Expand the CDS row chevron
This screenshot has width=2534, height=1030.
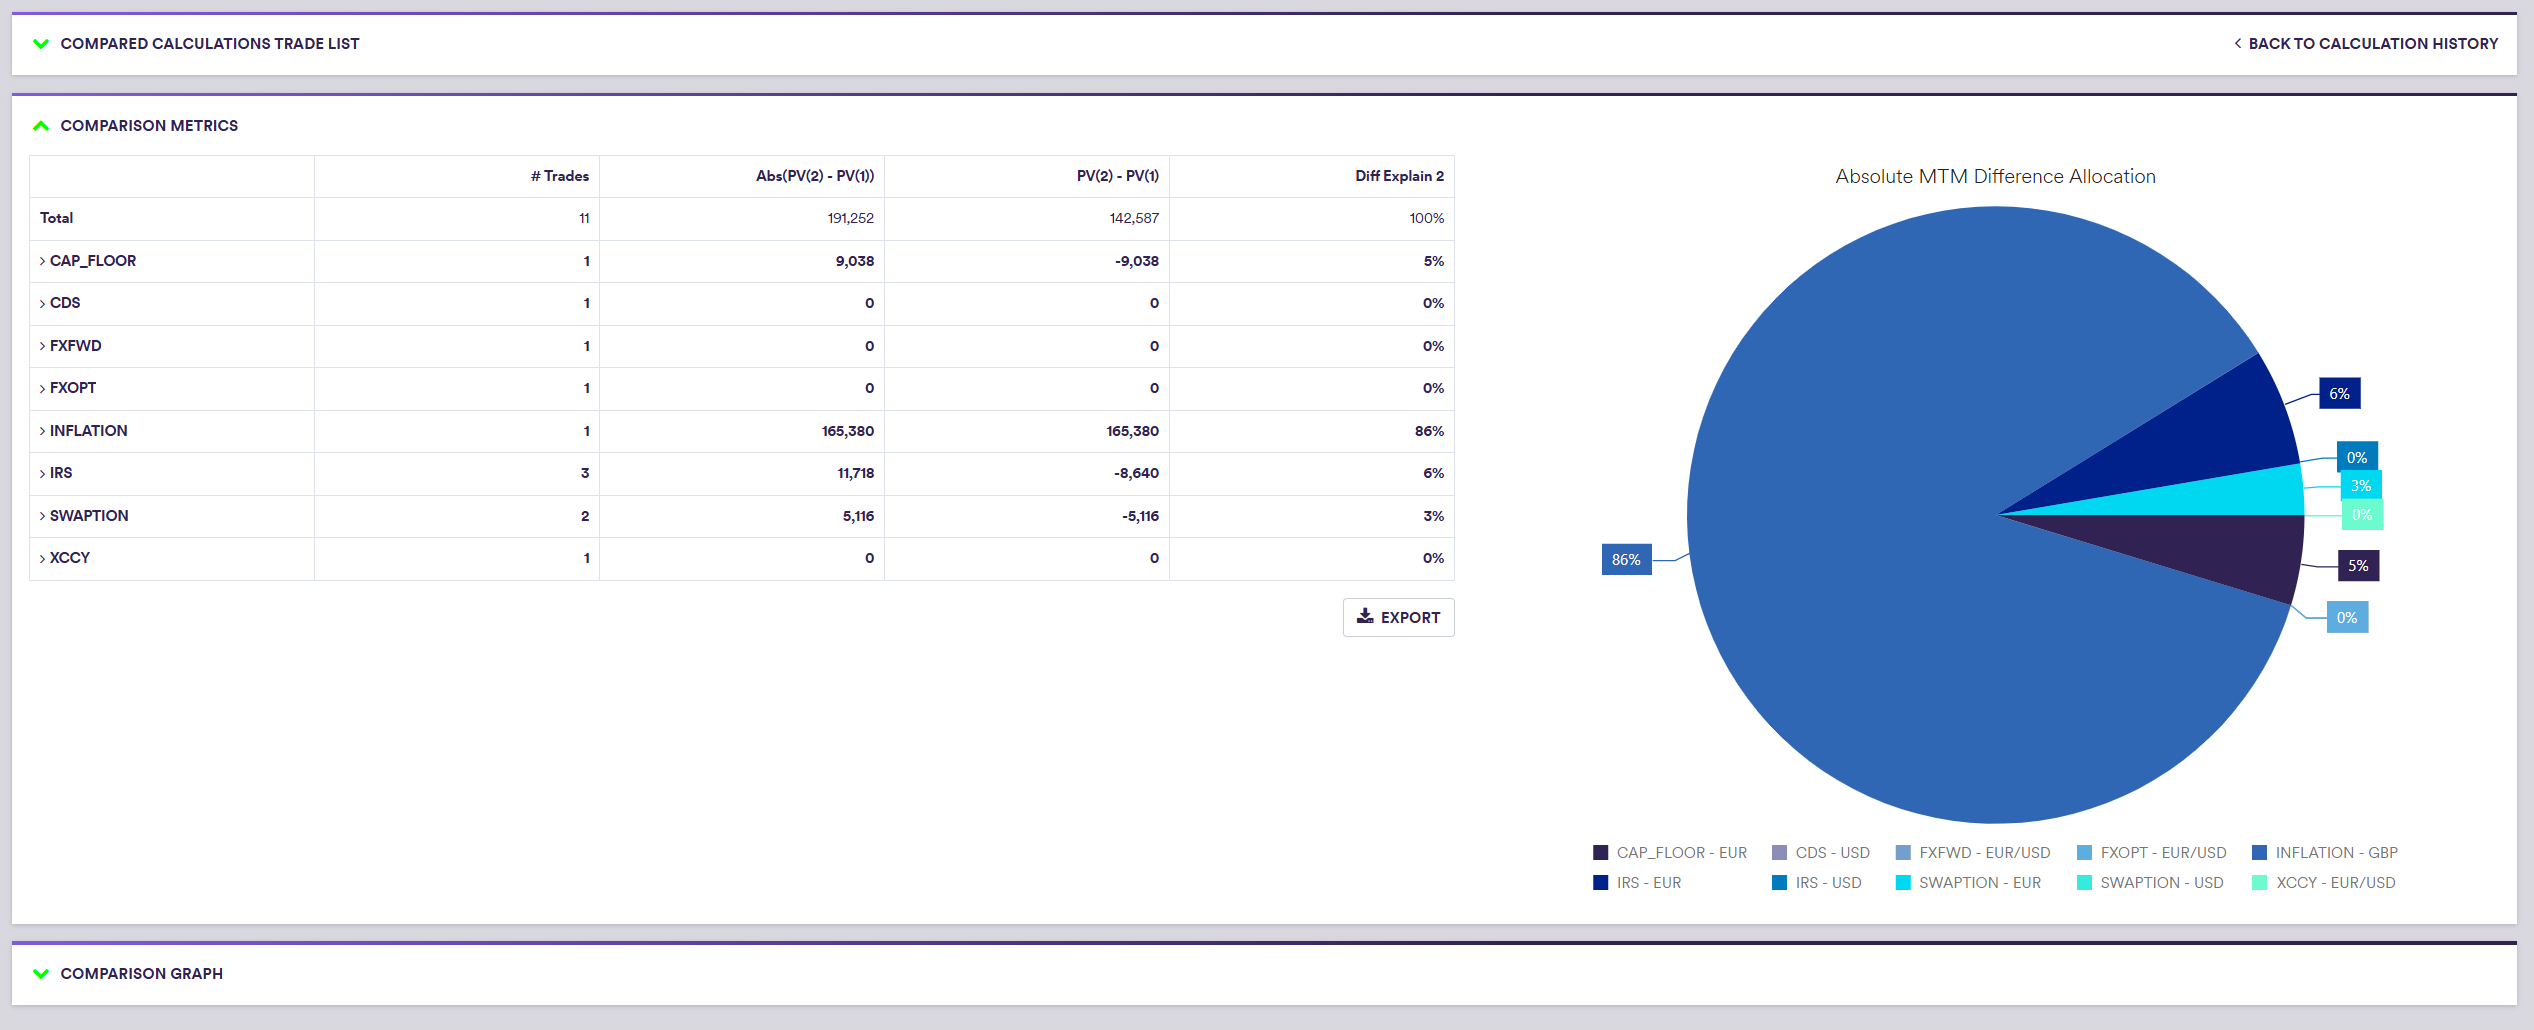(43, 304)
